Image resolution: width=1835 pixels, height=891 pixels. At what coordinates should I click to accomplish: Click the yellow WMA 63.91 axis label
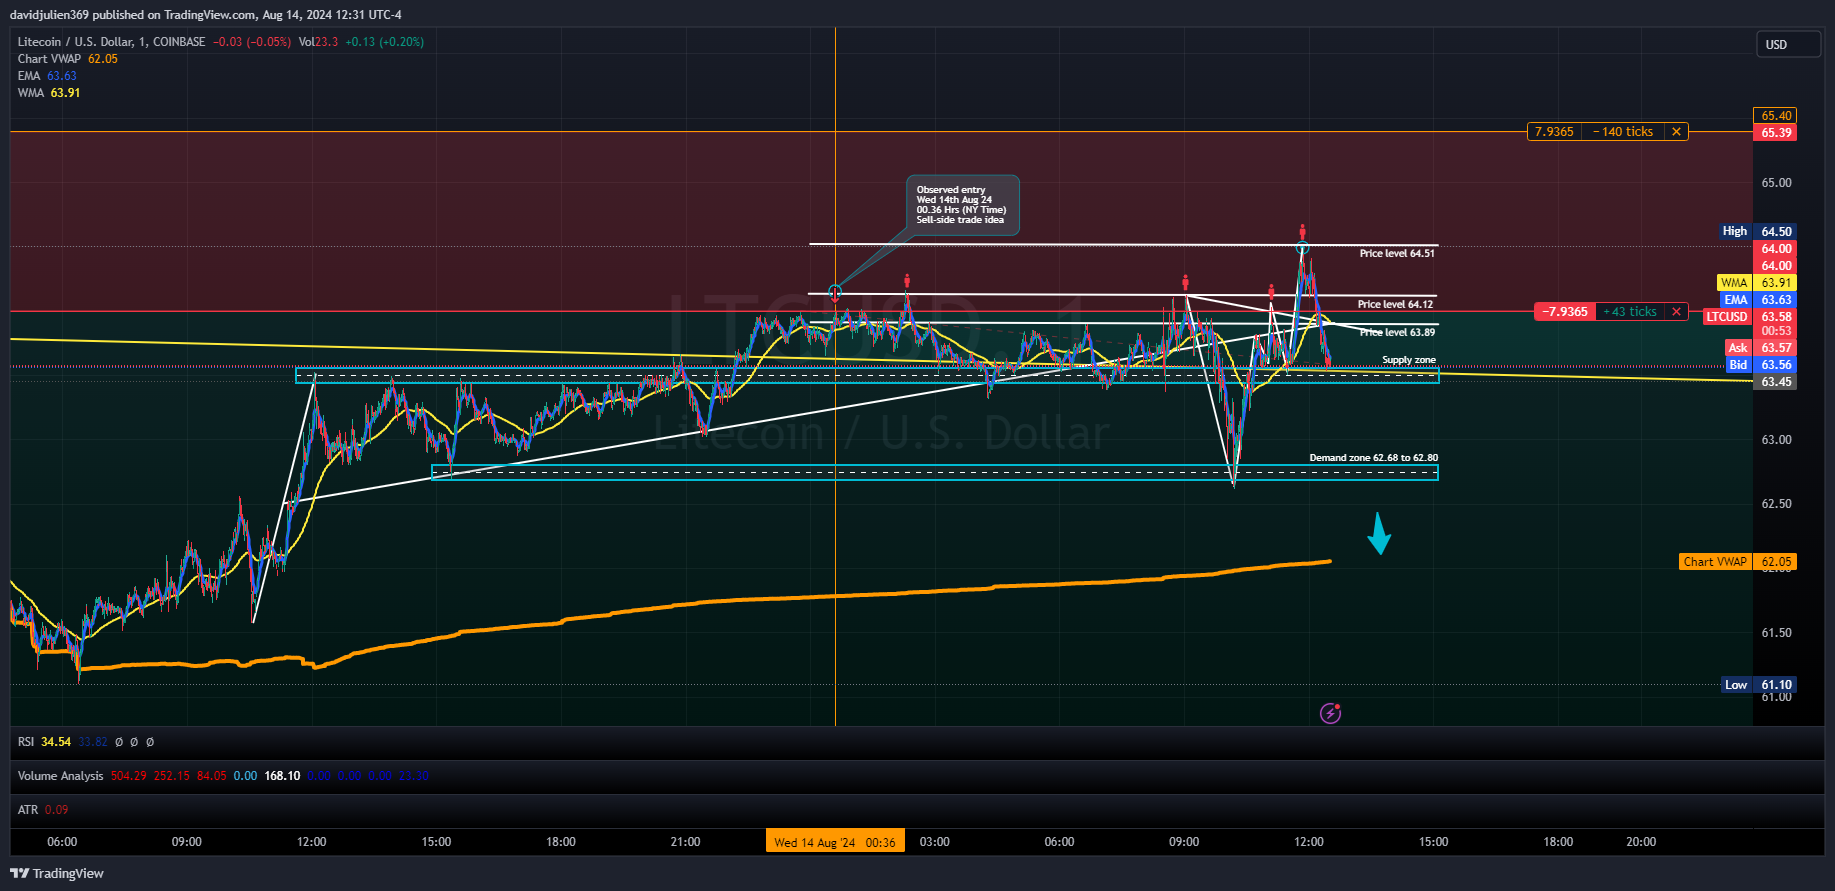pos(1757,283)
